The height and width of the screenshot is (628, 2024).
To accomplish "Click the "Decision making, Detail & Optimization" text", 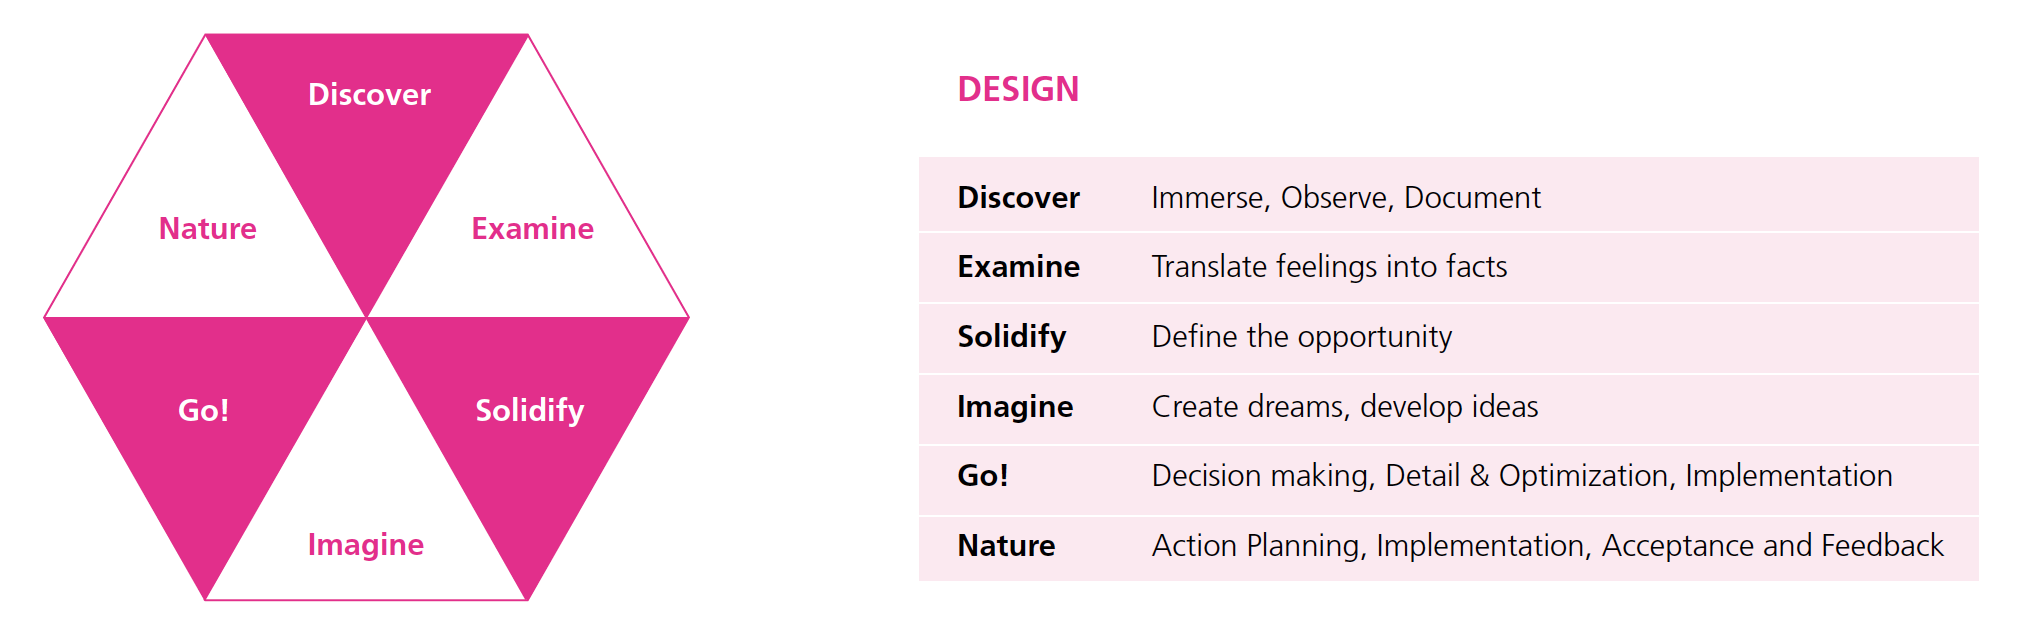I will pos(1410,476).
